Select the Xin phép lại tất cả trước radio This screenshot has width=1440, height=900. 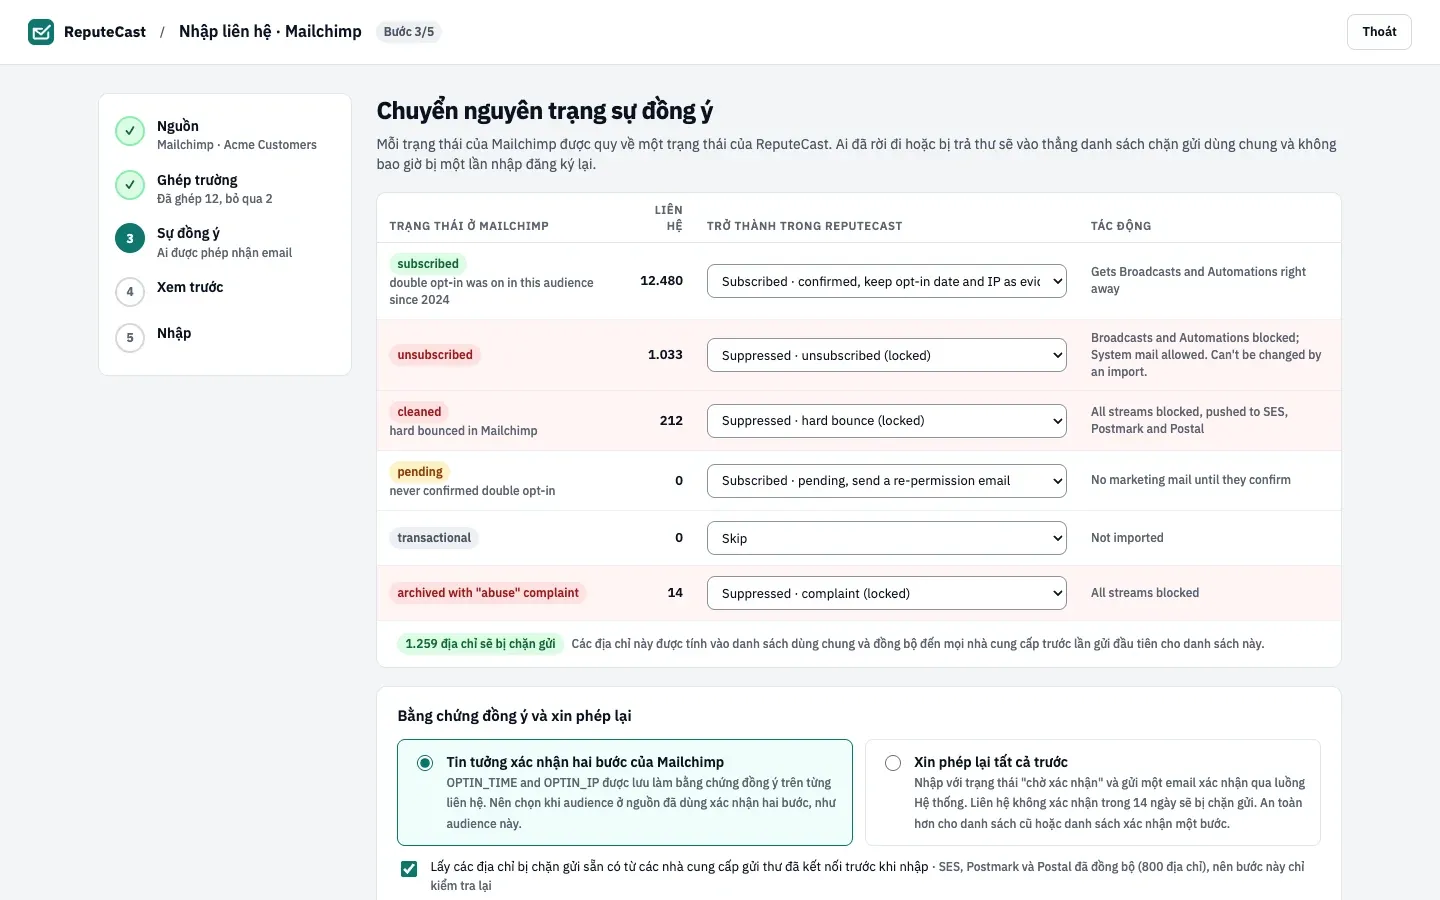[x=893, y=763]
